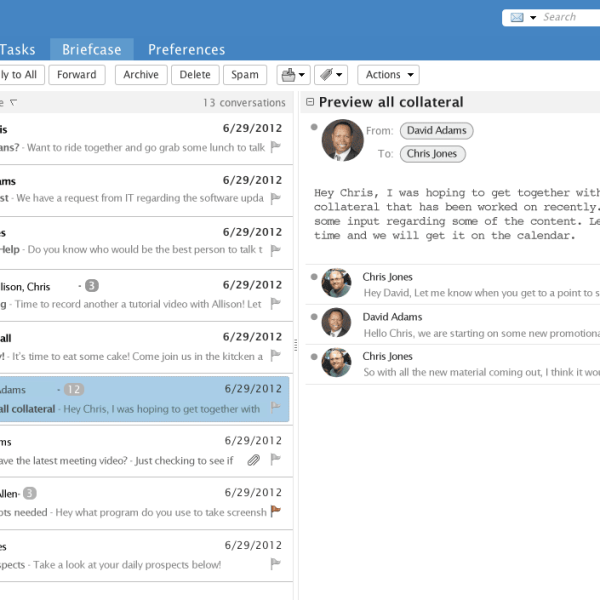This screenshot has width=600, height=600.
Task: Click unread dot beside 'Hello Chris' message
Action: pyautogui.click(x=314, y=317)
